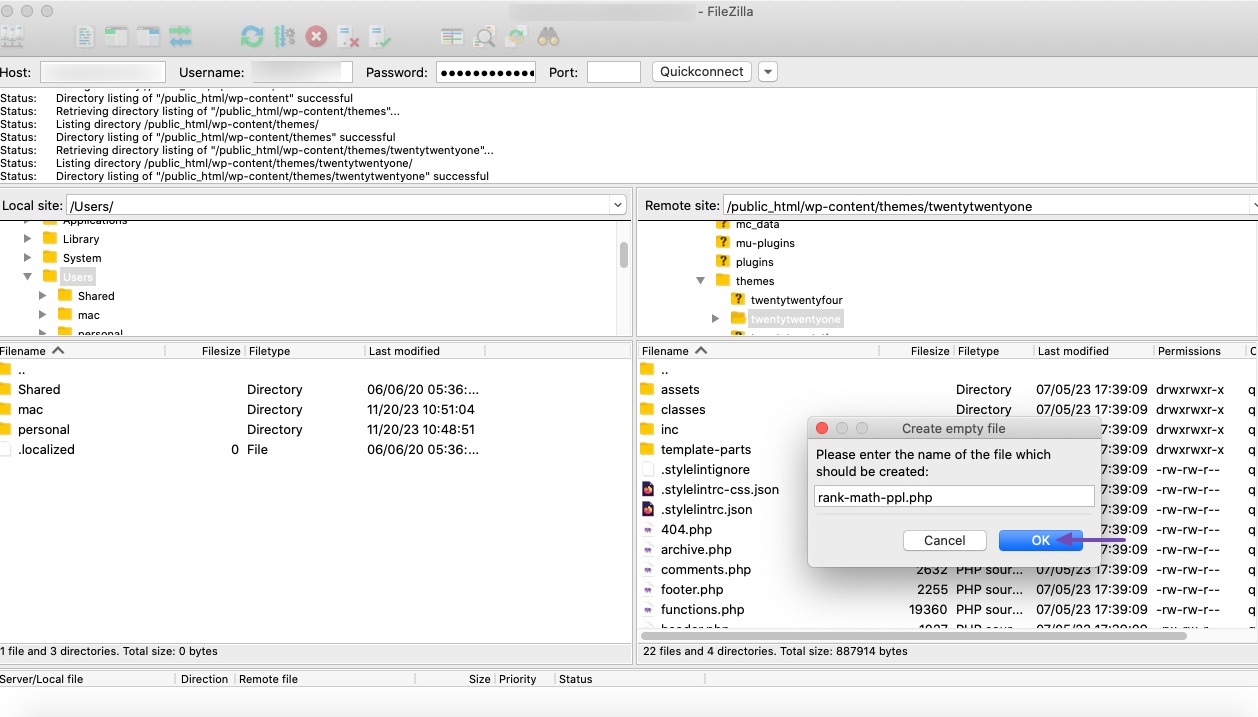1258x717 pixels.
Task: Click the Host input field
Action: pyautogui.click(x=103, y=72)
